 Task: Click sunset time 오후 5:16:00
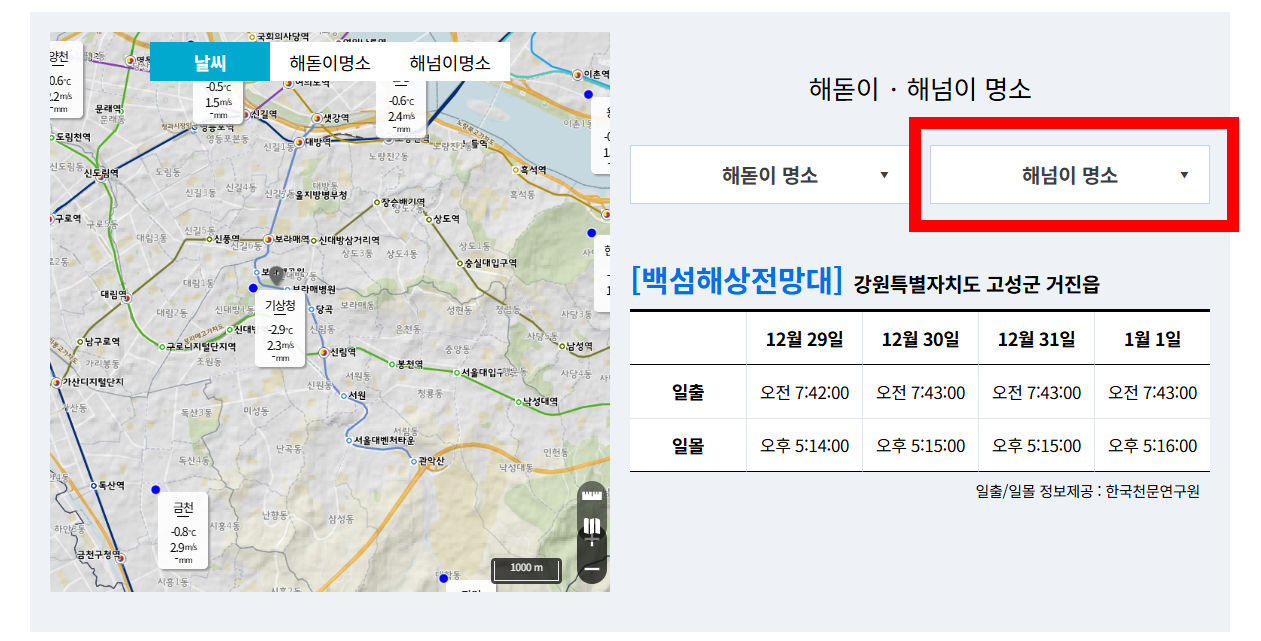(1152, 446)
